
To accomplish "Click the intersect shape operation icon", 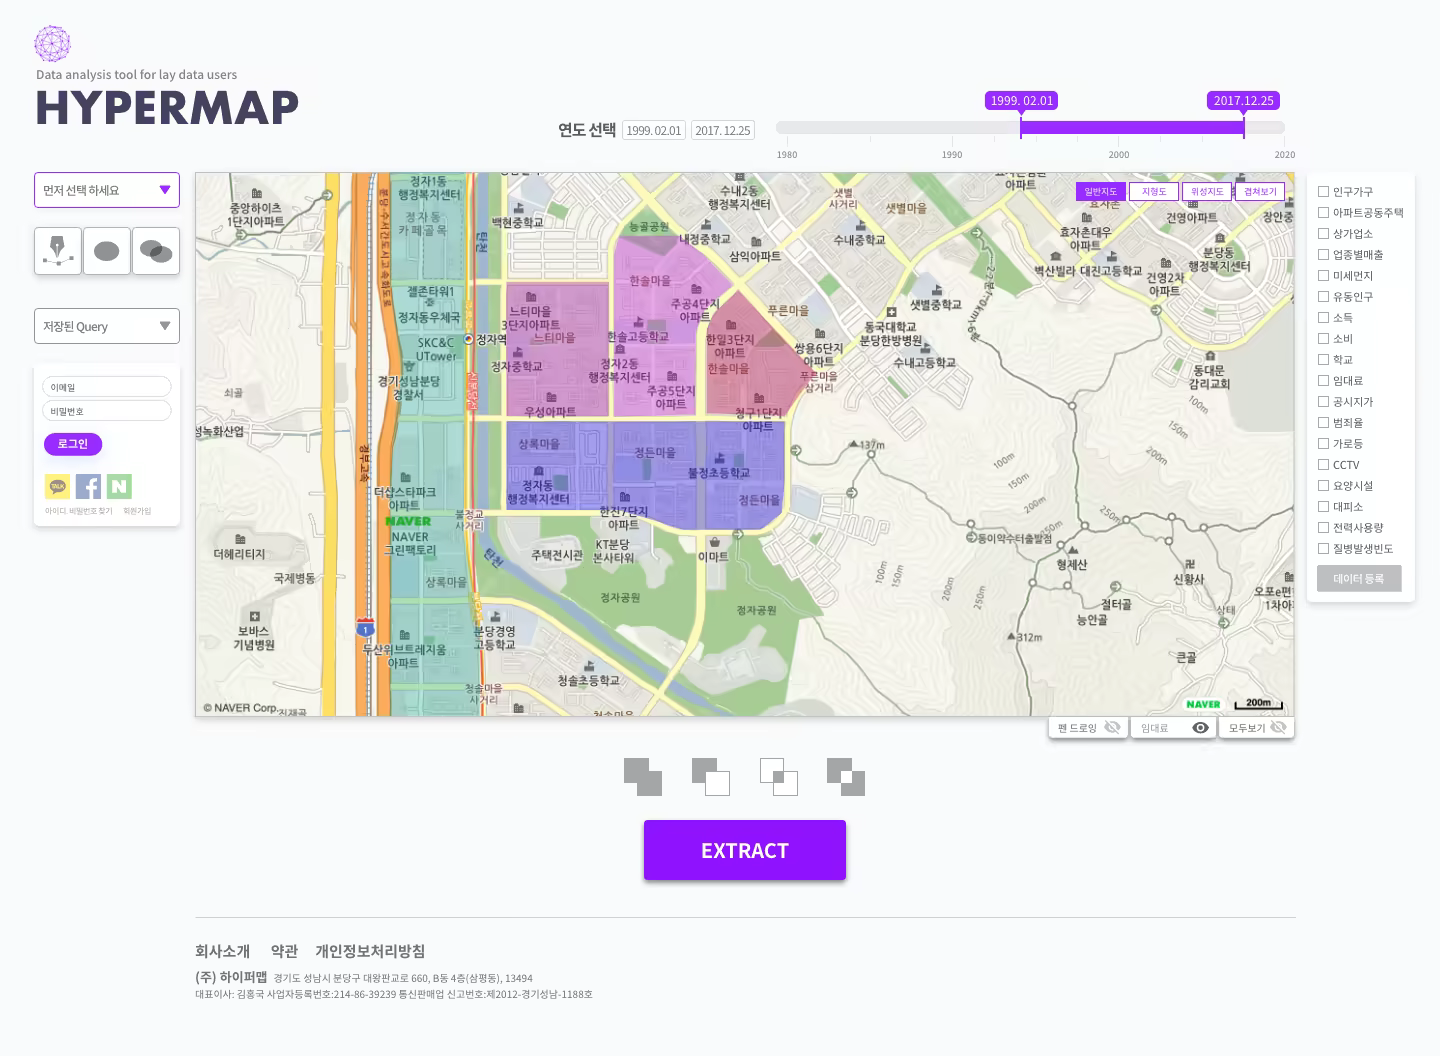I will pyautogui.click(x=778, y=777).
